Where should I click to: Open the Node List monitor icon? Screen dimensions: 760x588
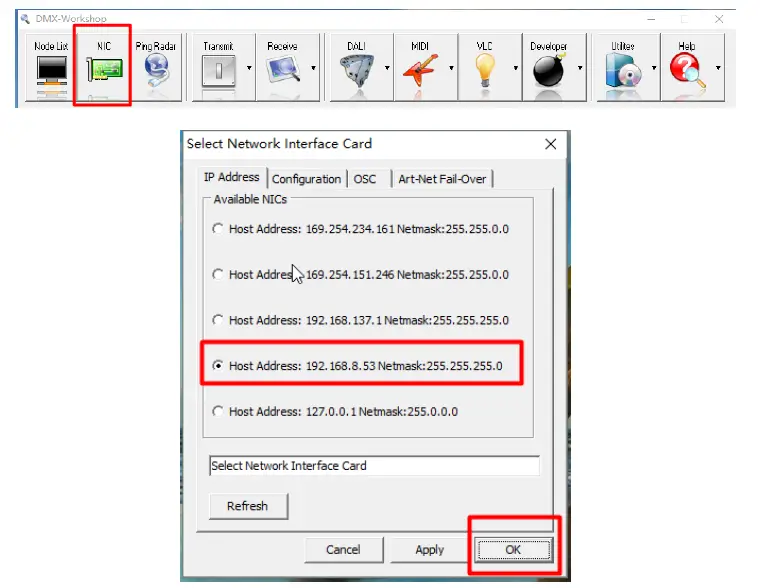point(51,70)
